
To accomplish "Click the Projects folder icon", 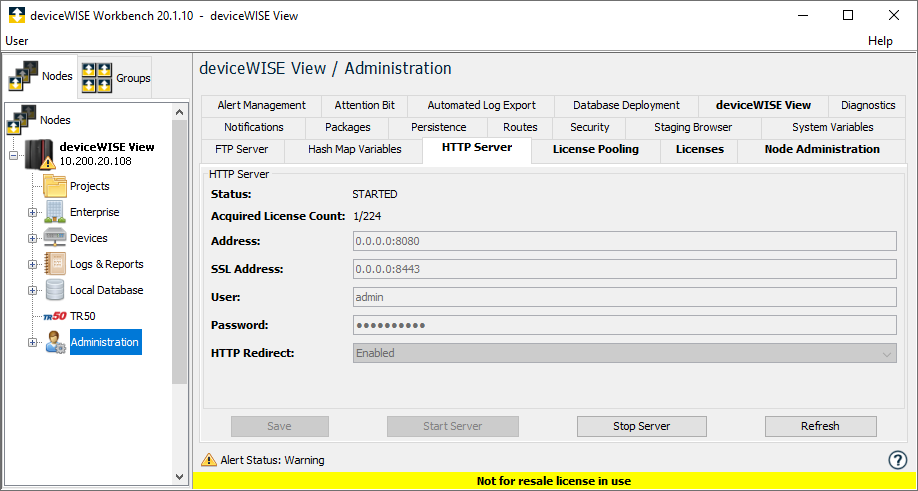I will pyautogui.click(x=55, y=186).
